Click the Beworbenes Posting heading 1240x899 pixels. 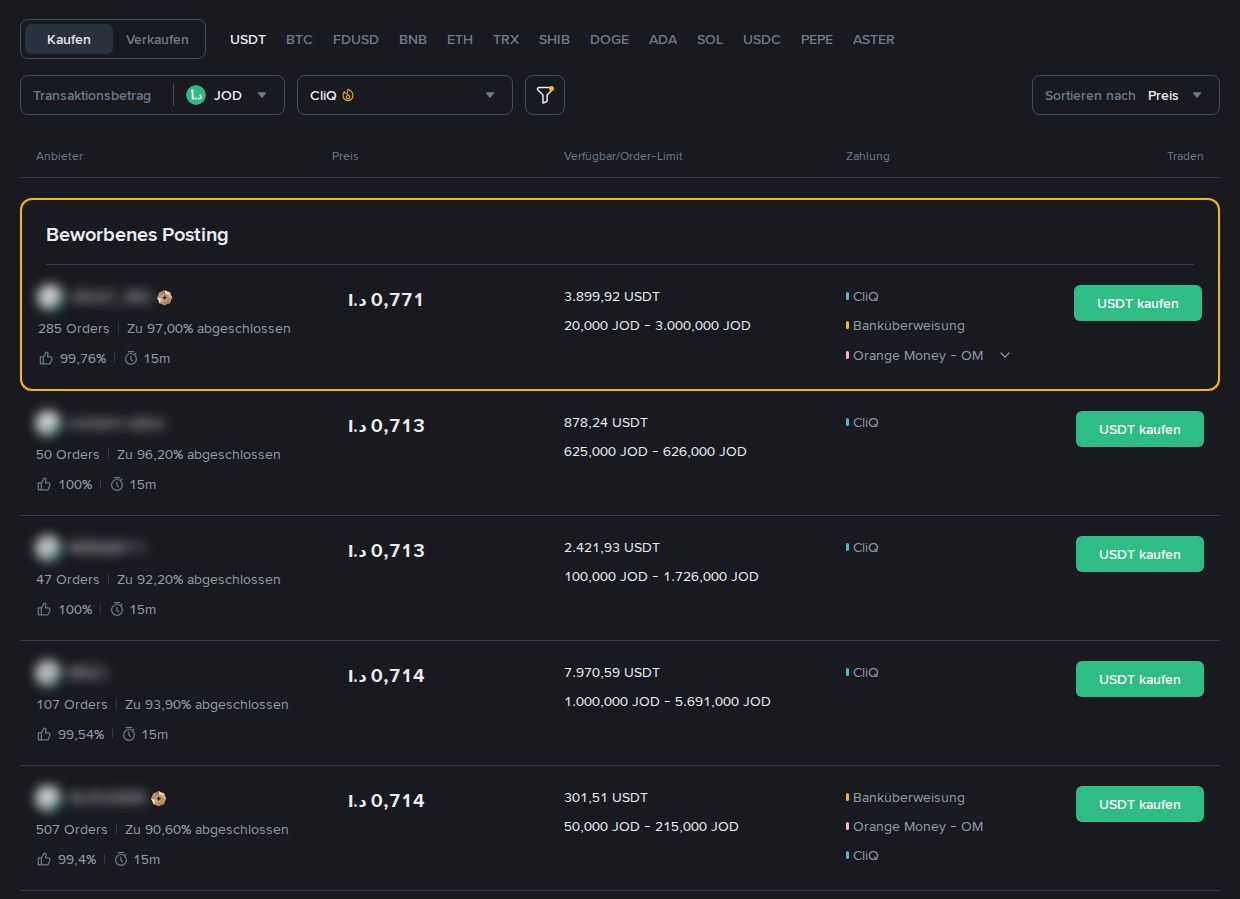pos(137,235)
